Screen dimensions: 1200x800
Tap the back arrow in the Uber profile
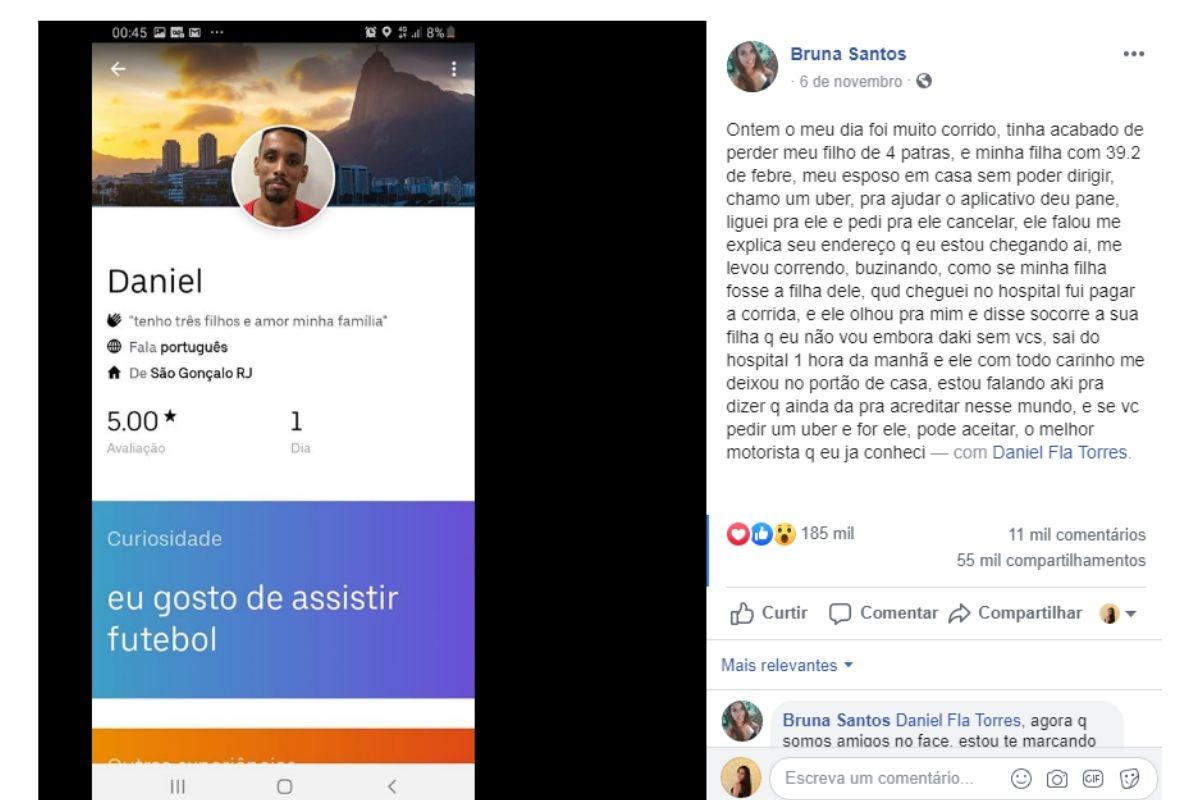[x=118, y=69]
